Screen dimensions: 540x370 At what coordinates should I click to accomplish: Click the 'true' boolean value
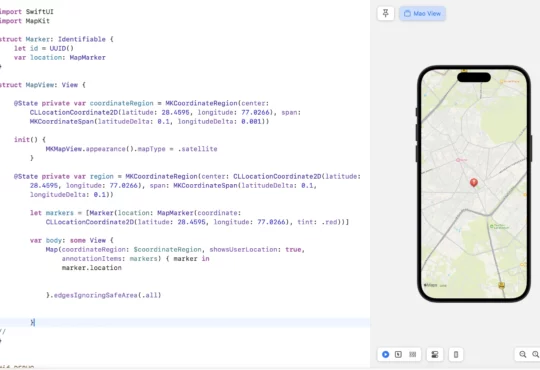293,249
